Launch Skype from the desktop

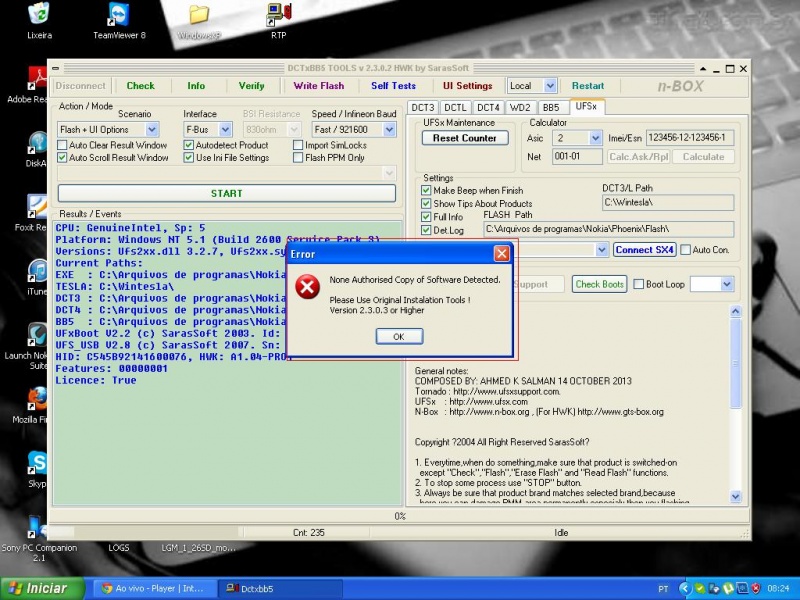[x=37, y=463]
